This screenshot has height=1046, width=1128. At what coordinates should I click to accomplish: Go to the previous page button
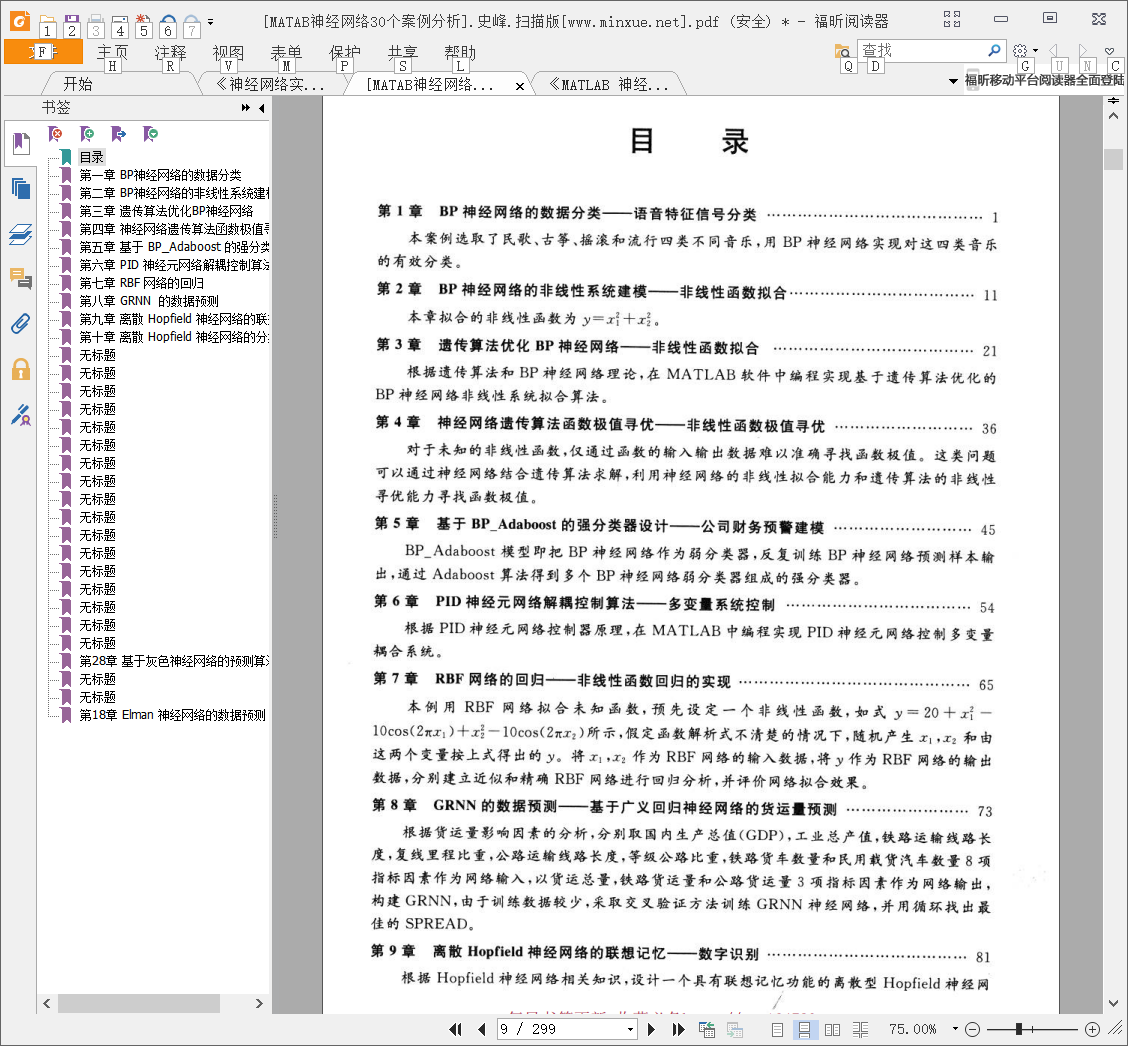pyautogui.click(x=481, y=1029)
